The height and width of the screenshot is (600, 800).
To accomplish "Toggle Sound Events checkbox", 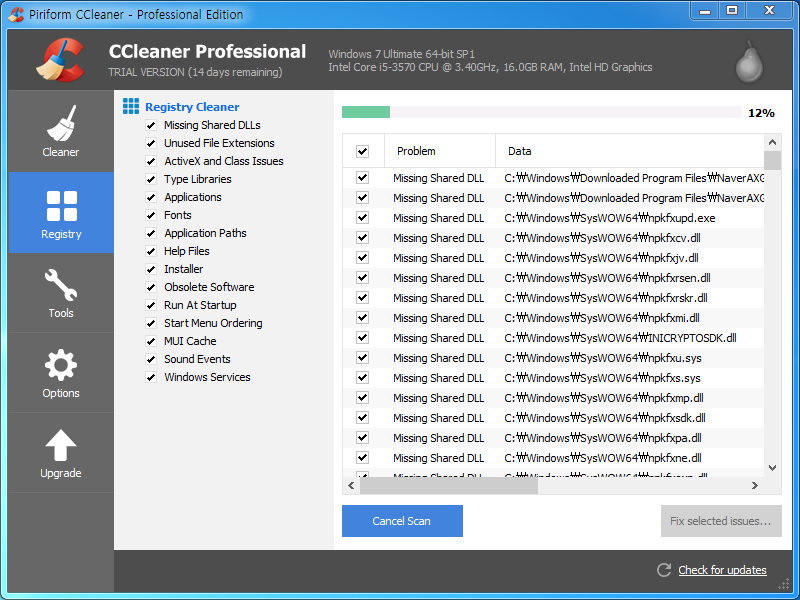I will point(151,359).
